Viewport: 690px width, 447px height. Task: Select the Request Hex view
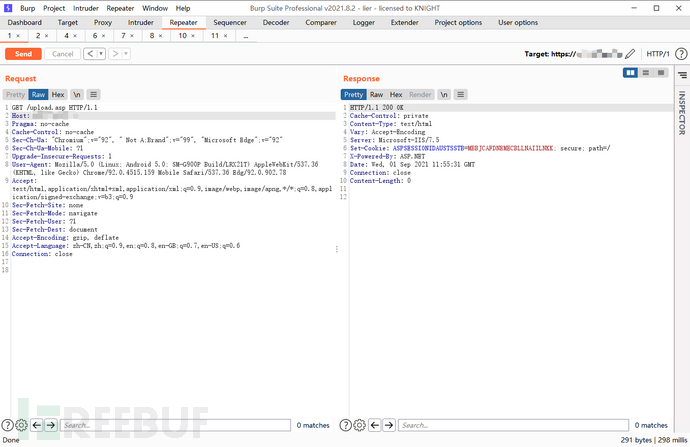pyautogui.click(x=58, y=95)
